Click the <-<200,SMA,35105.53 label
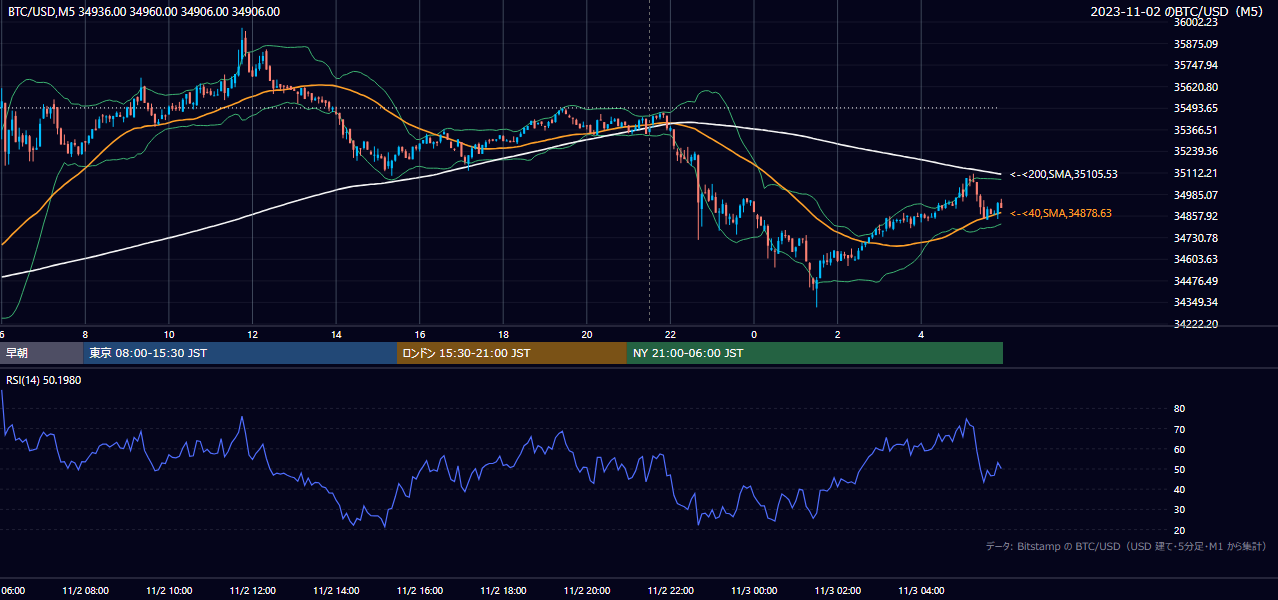 point(1063,174)
